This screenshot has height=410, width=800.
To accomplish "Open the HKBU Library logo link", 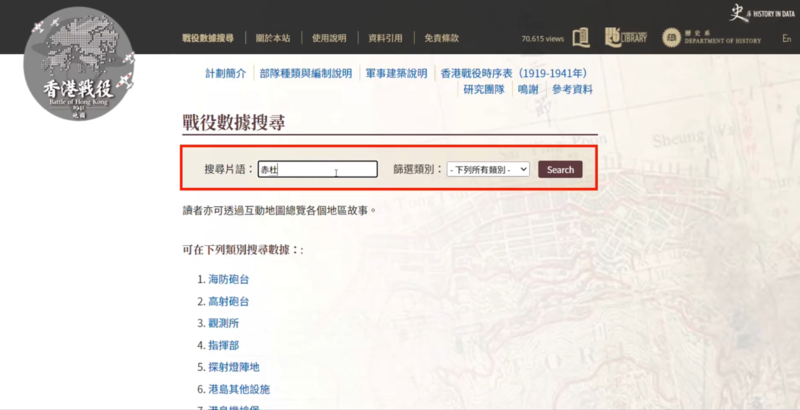I will tap(626, 38).
